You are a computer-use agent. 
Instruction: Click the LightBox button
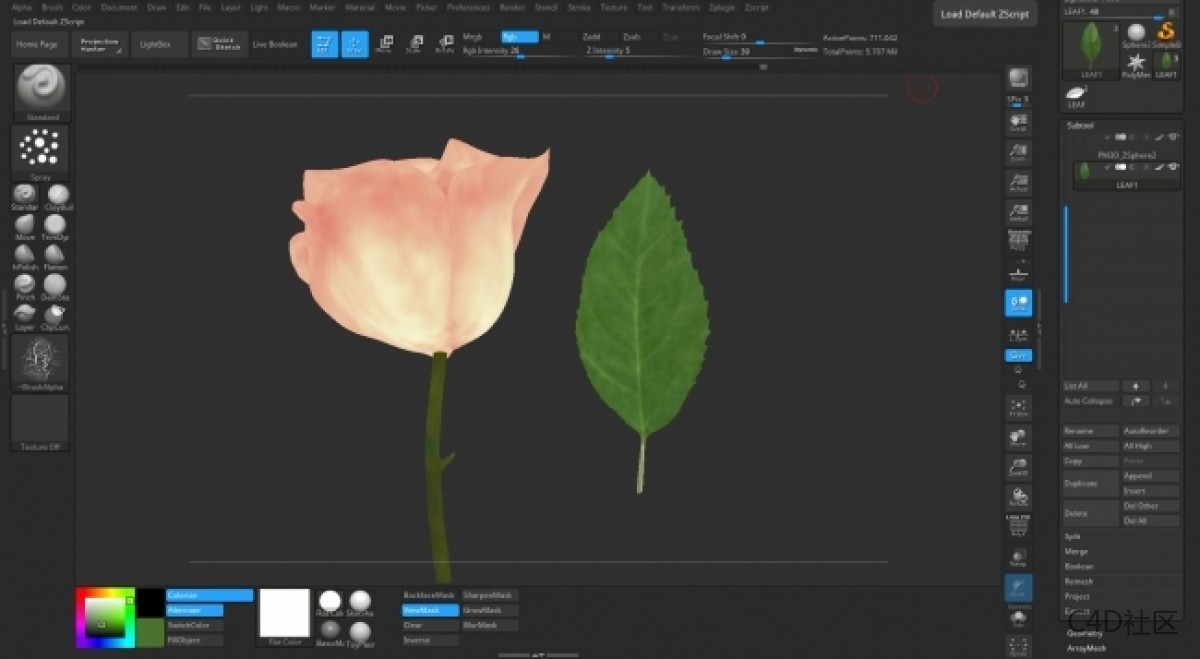[156, 44]
